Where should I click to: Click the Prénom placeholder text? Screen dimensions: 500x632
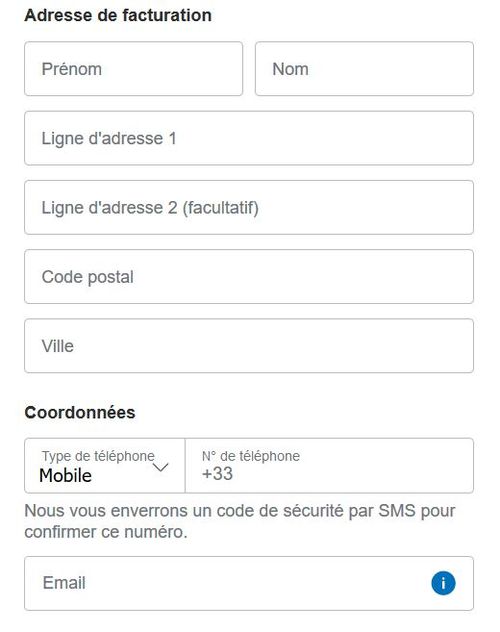[72, 69]
